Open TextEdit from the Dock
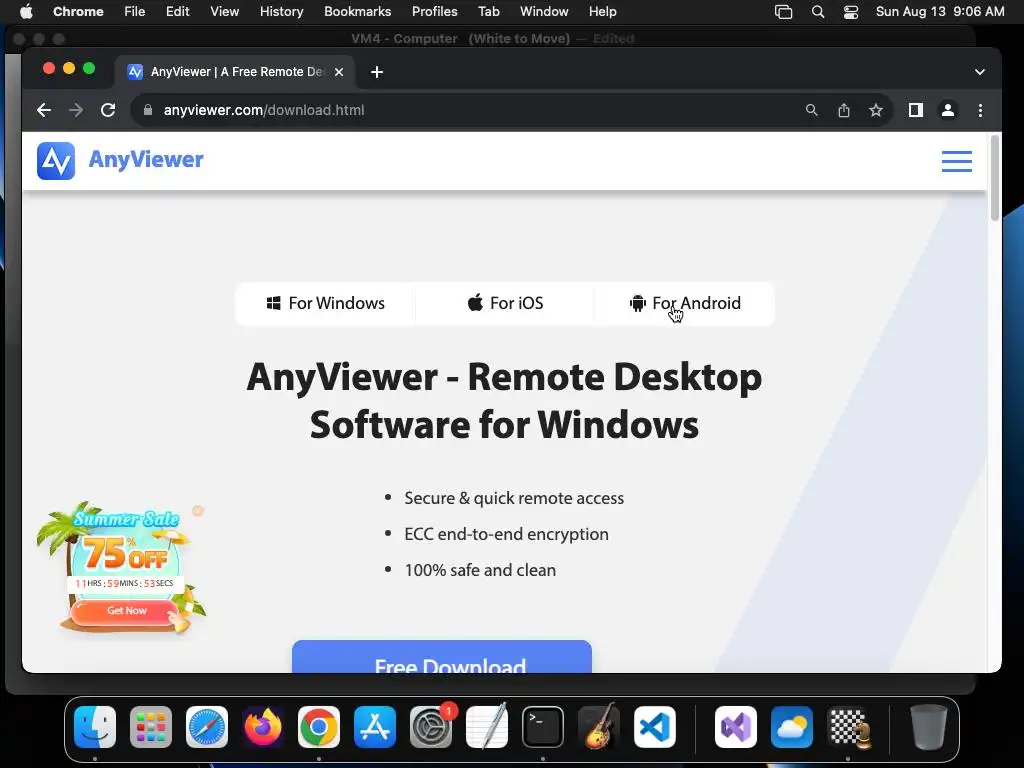This screenshot has height=768, width=1024. 487,727
